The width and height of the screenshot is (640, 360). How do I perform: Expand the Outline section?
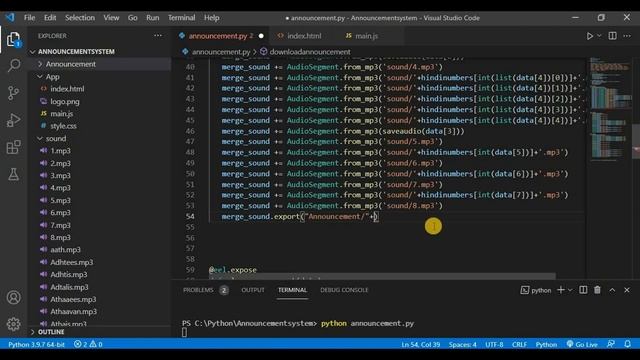point(100,332)
